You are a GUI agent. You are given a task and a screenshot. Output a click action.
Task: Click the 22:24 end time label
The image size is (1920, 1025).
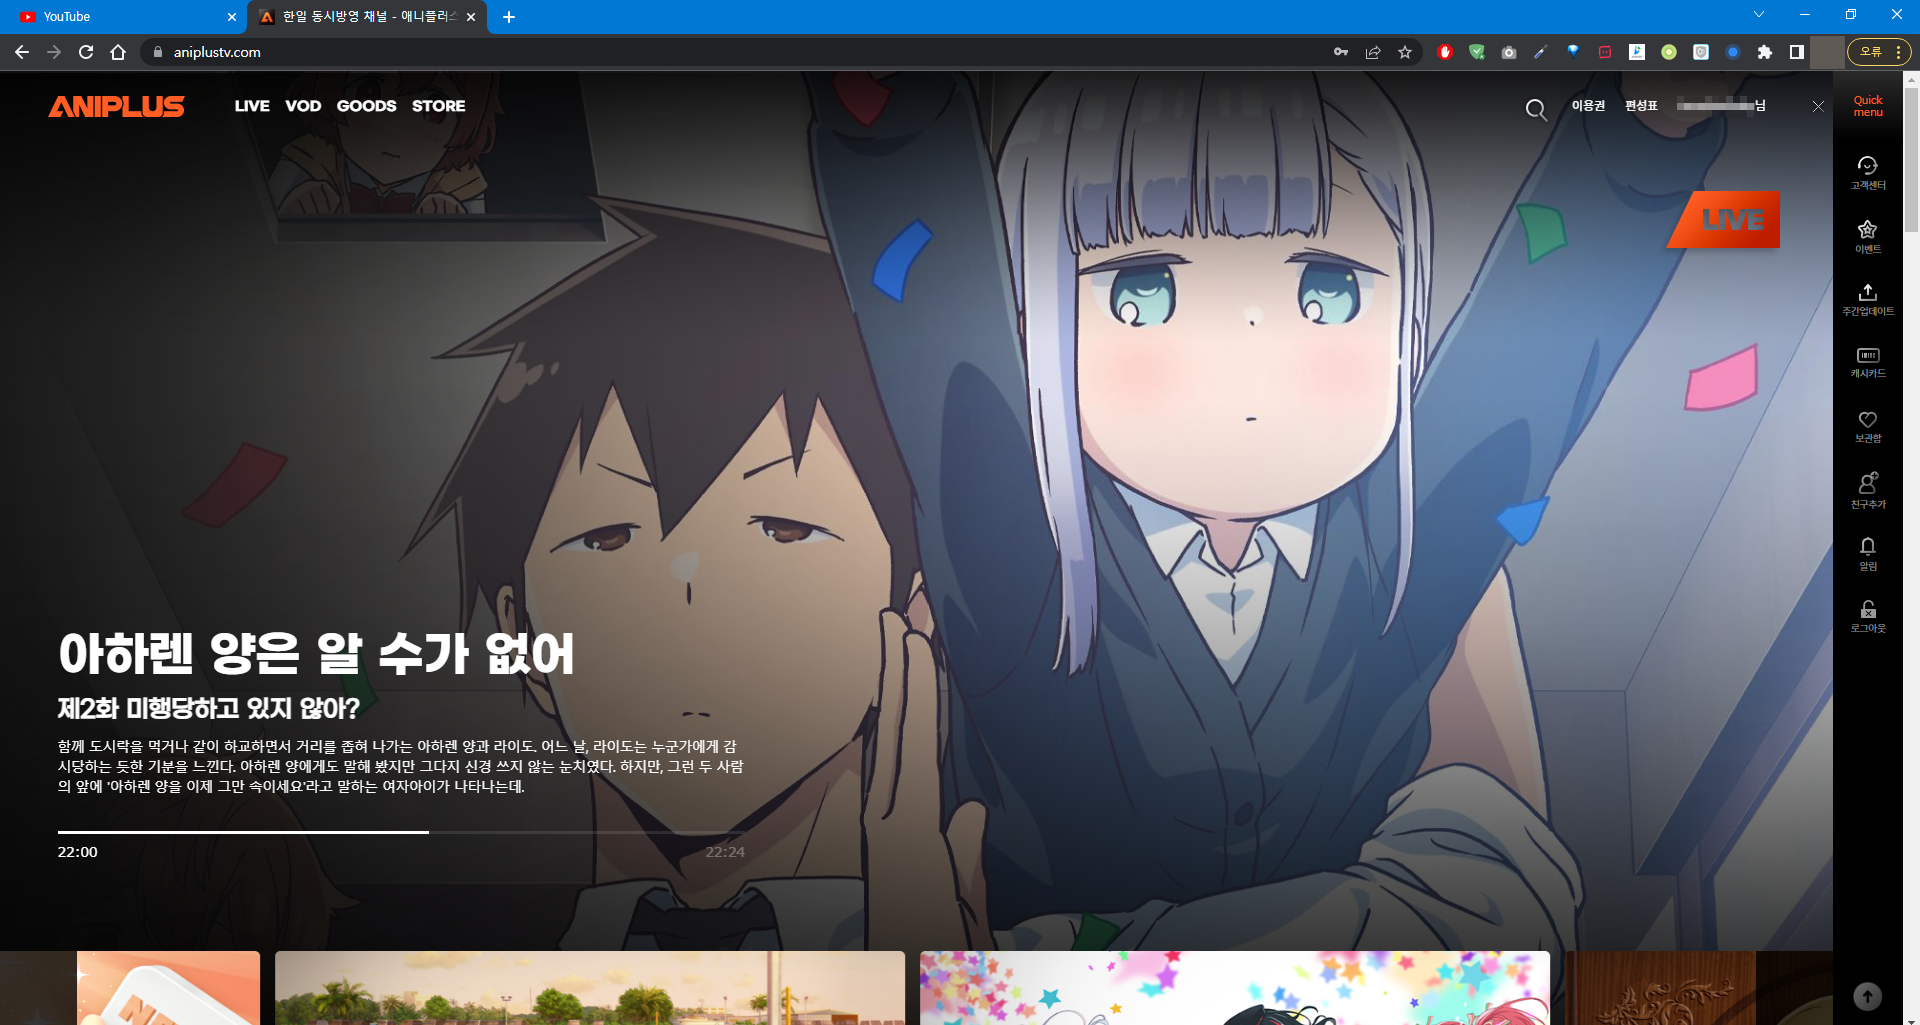(725, 852)
